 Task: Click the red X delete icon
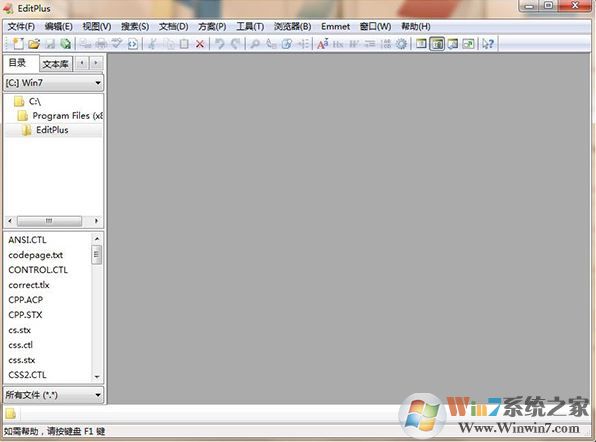[x=200, y=44]
